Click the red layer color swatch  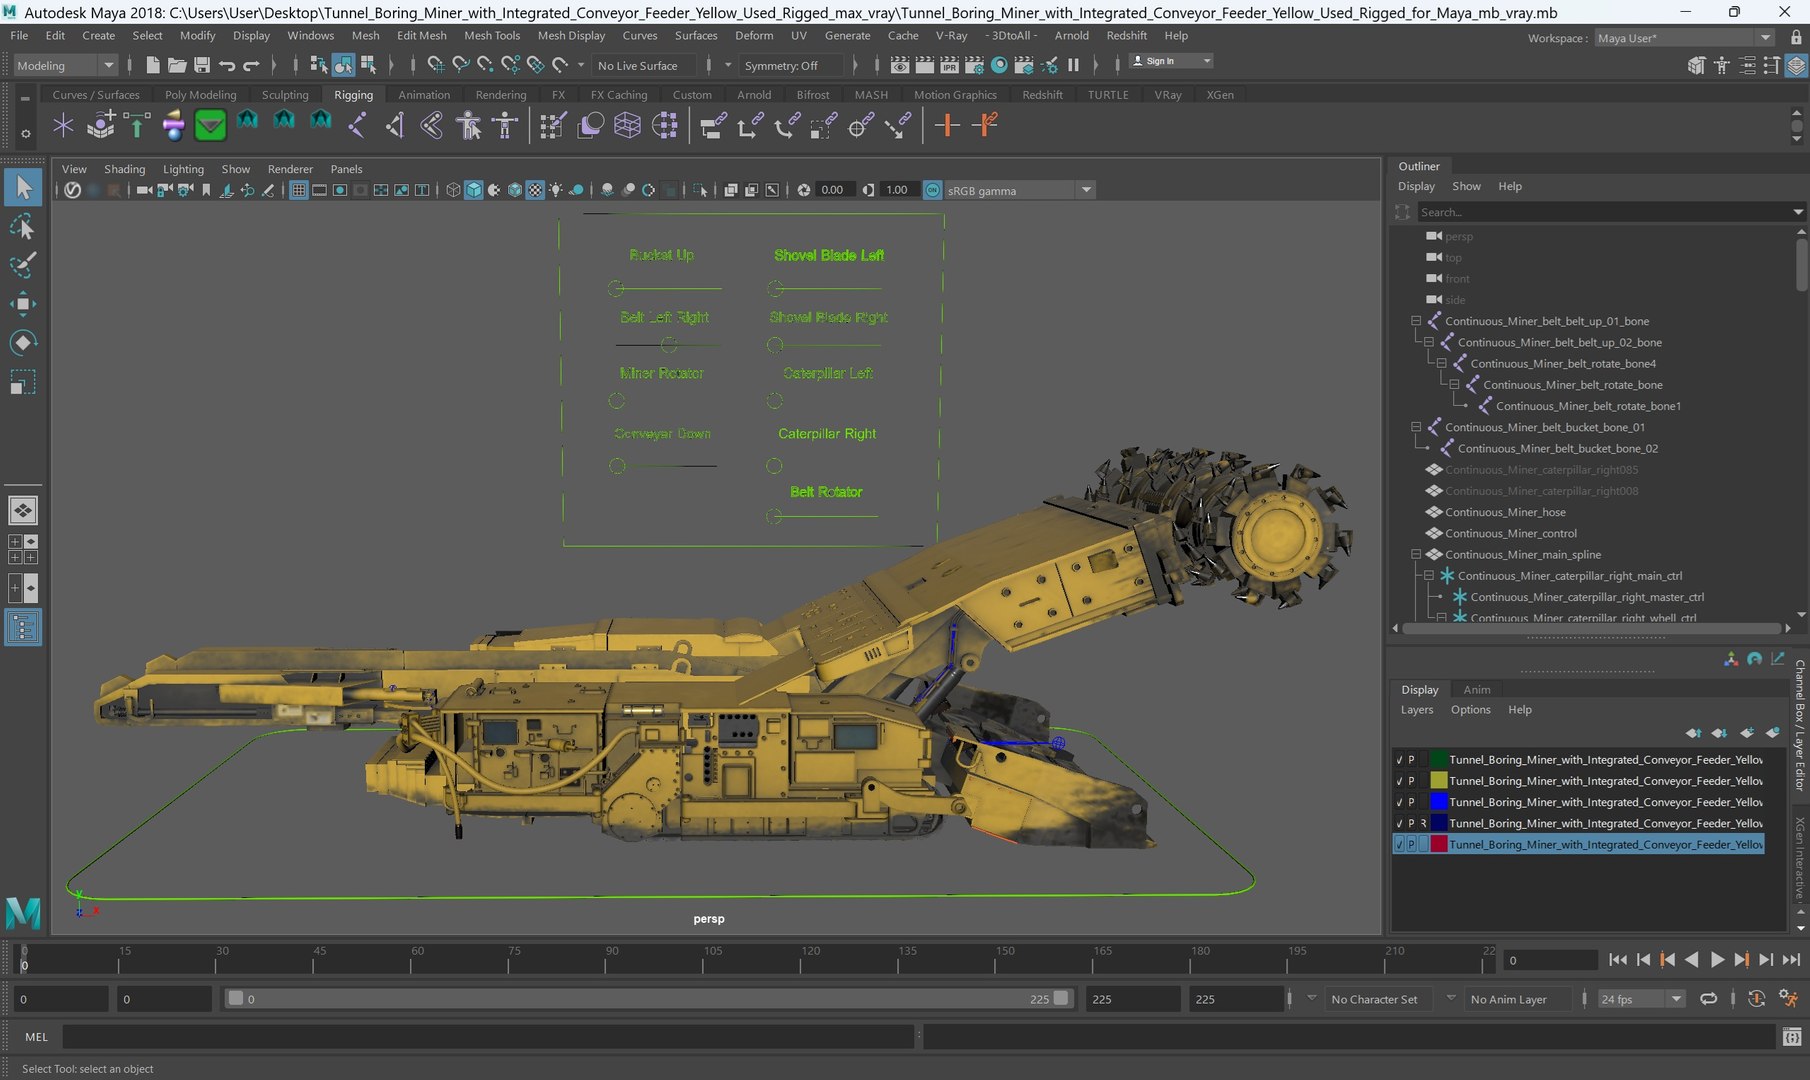(1439, 844)
